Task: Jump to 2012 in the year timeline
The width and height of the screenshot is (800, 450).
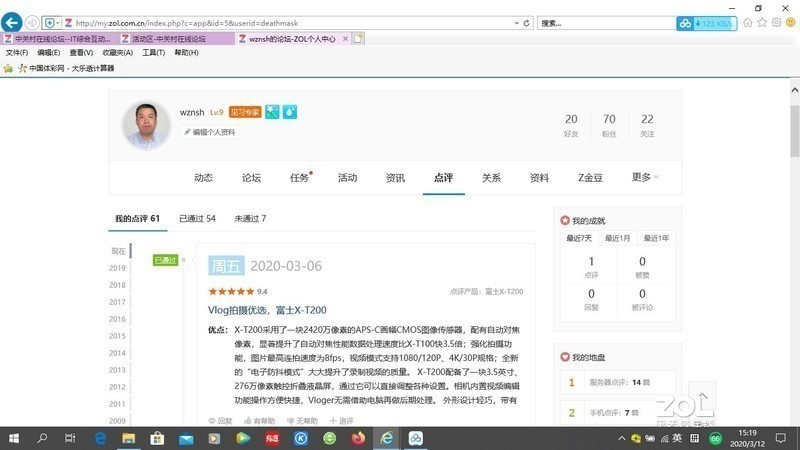Action: [x=117, y=387]
